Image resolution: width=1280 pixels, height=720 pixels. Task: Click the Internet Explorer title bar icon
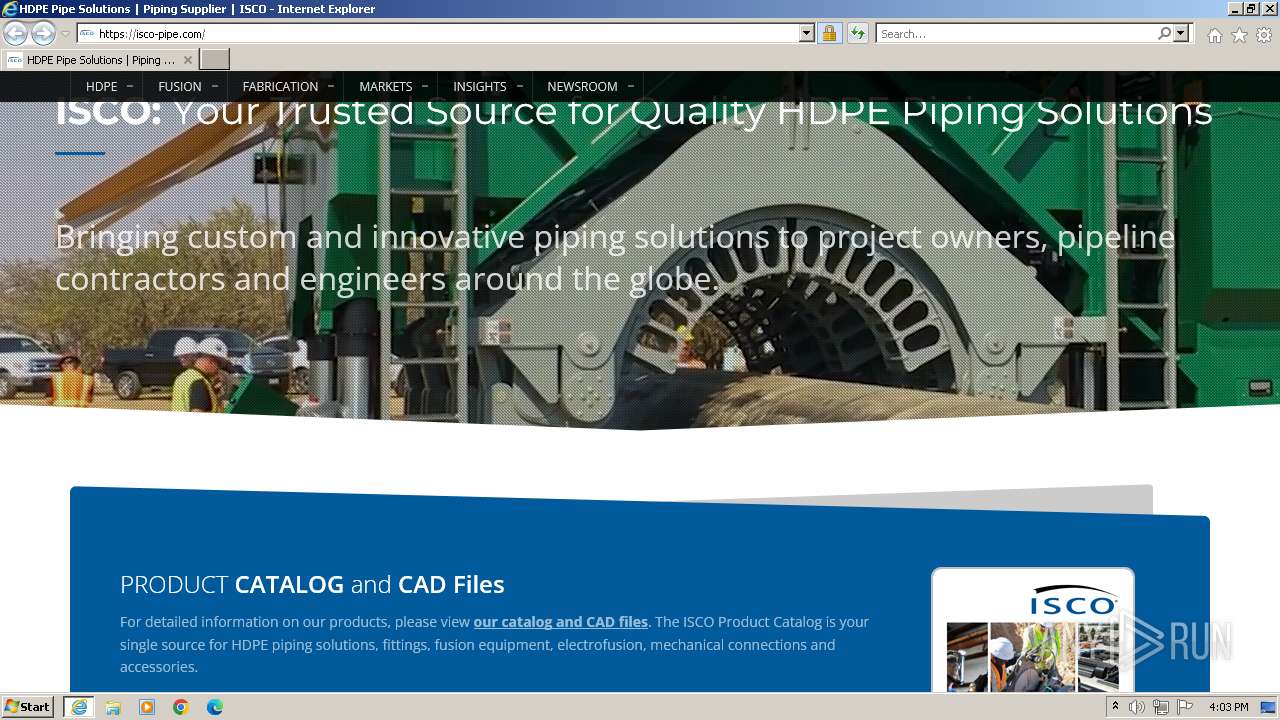coord(10,9)
